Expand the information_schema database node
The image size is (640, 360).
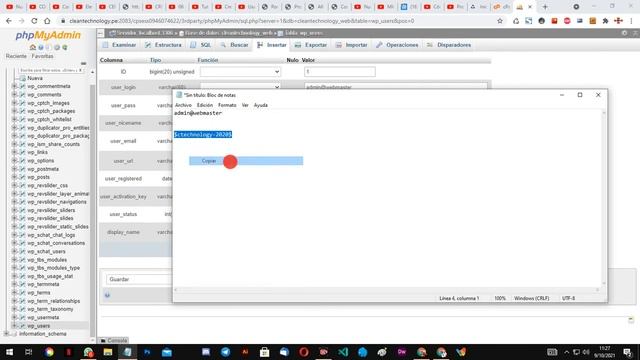pos(6,333)
